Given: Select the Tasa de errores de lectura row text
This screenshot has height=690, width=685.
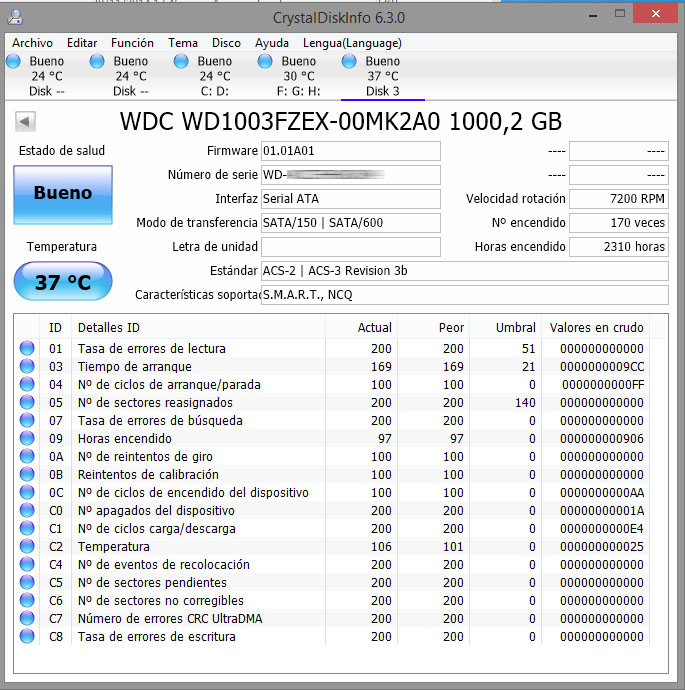Looking at the screenshot, I should 152,349.
